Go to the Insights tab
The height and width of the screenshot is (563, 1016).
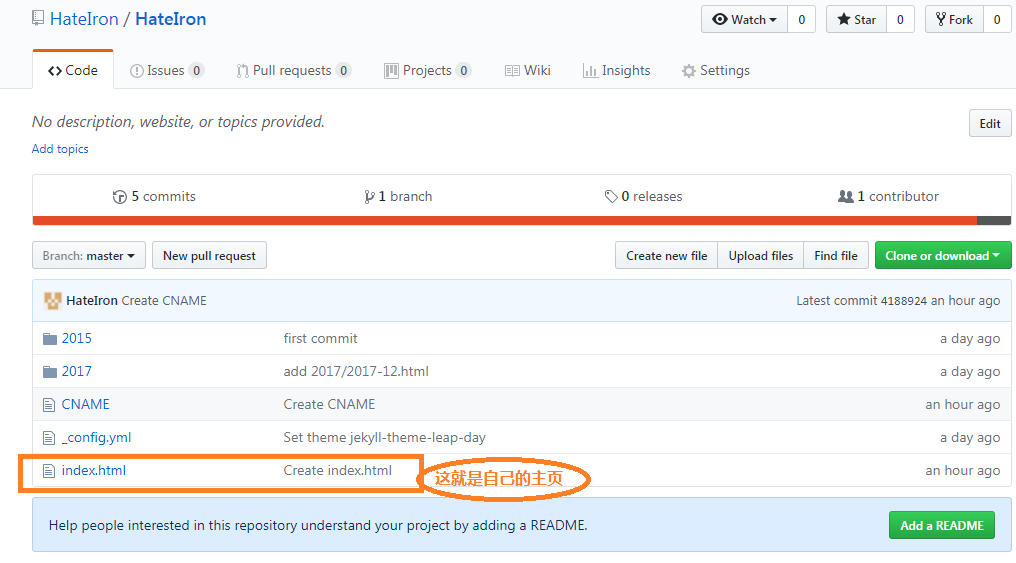click(x=616, y=71)
